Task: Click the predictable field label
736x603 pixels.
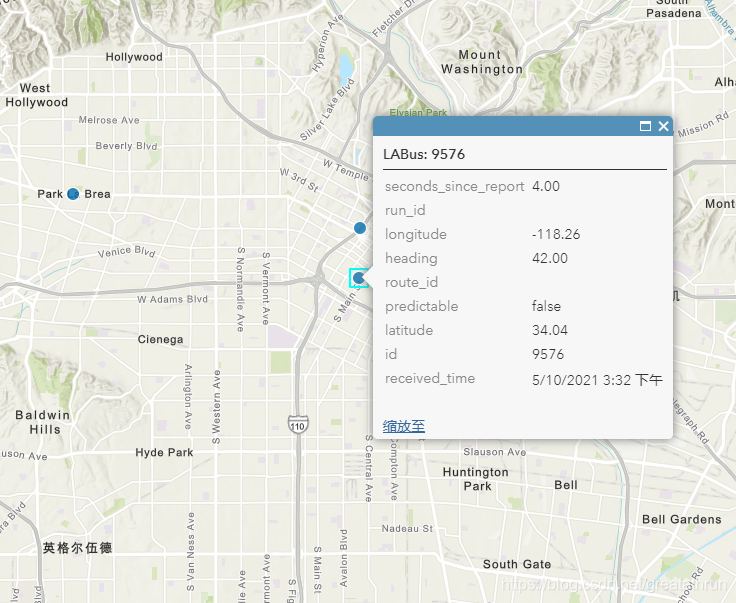Action: pos(421,307)
